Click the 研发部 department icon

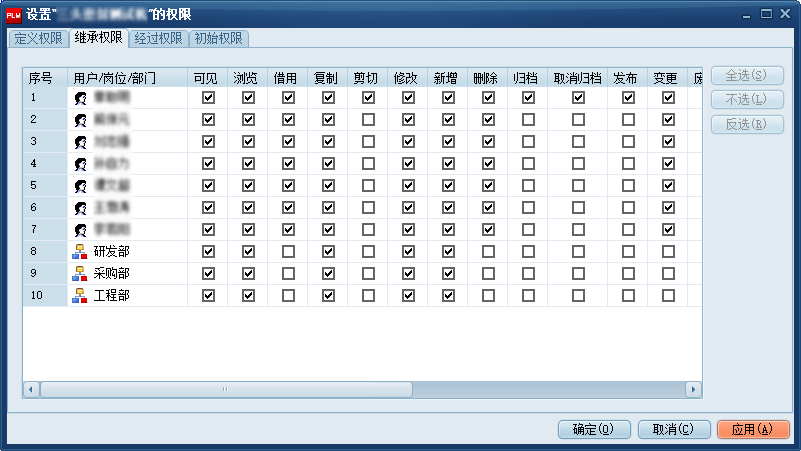tap(81, 252)
